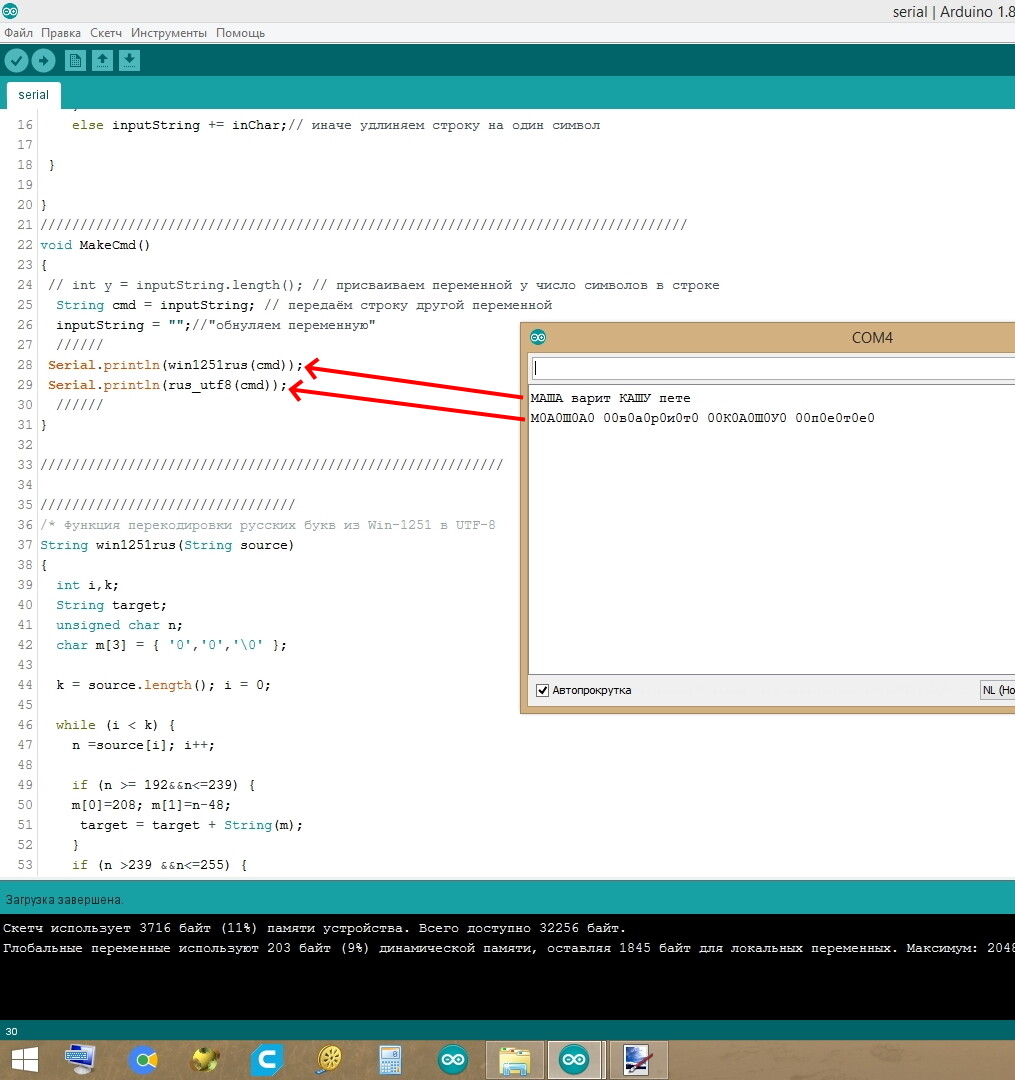Click the 'else inputString += inChar;' line

point(179,125)
